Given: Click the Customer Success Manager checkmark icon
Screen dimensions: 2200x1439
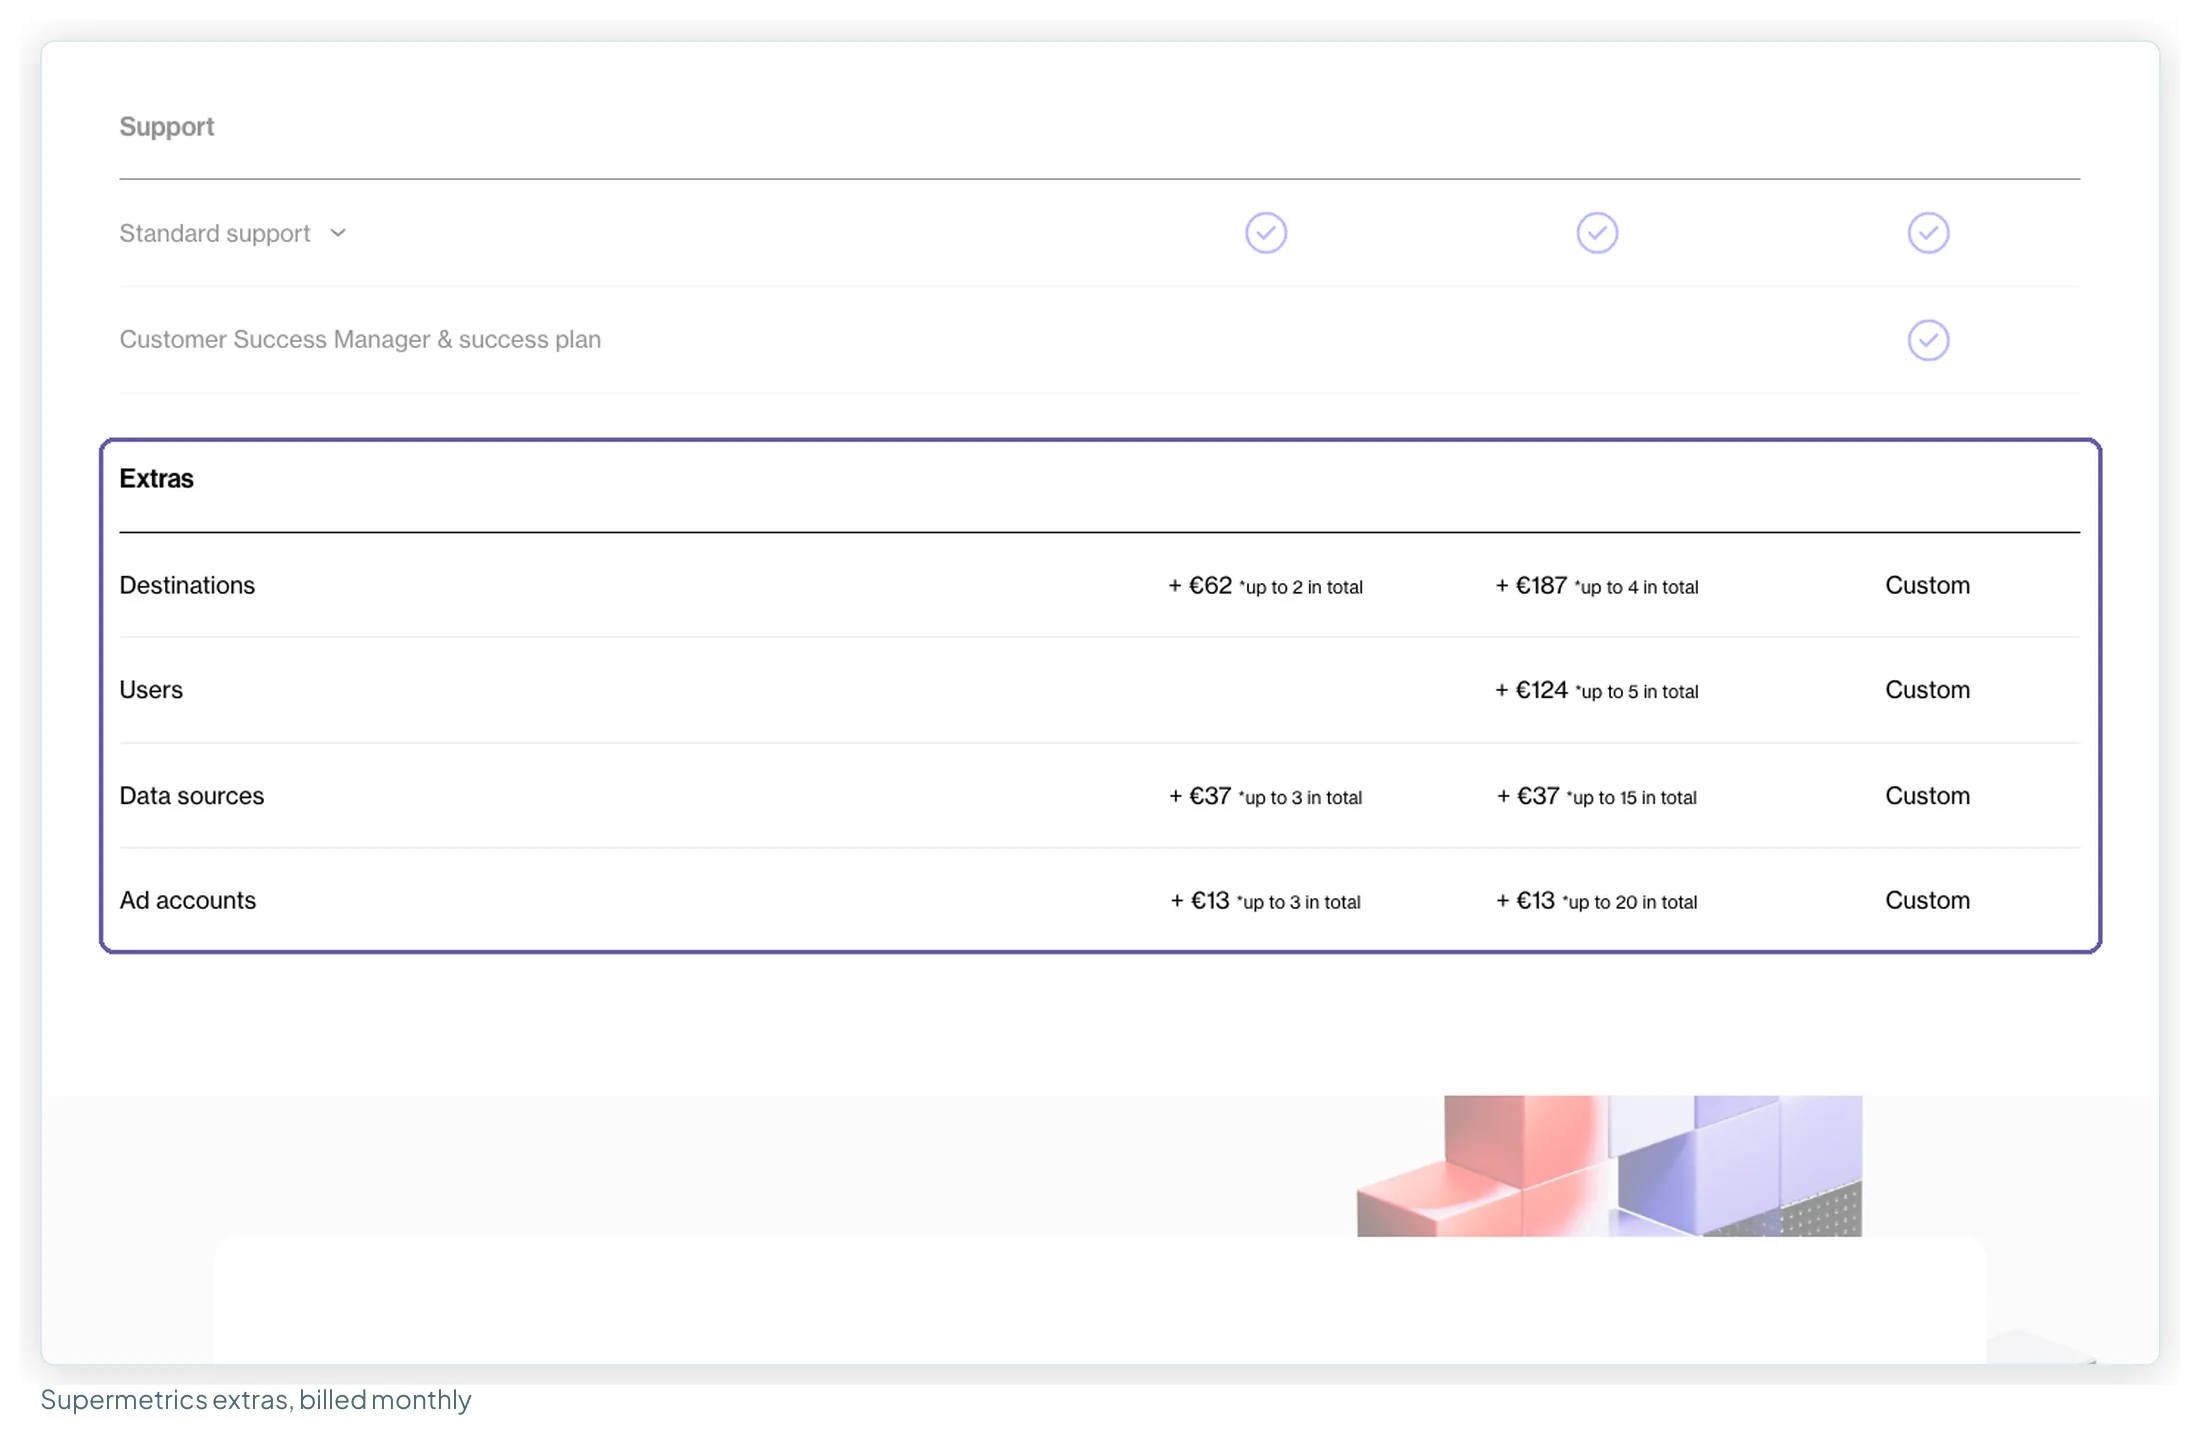Looking at the screenshot, I should click(1928, 340).
